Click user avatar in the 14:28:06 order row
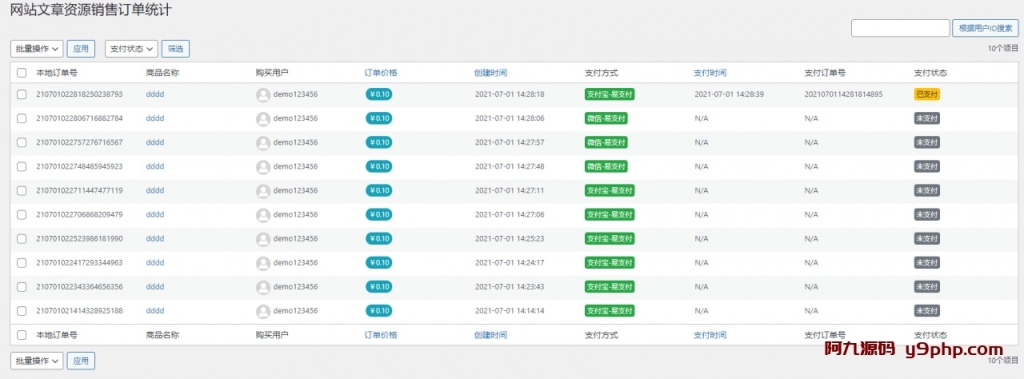This screenshot has height=379, width=1024. tap(263, 119)
